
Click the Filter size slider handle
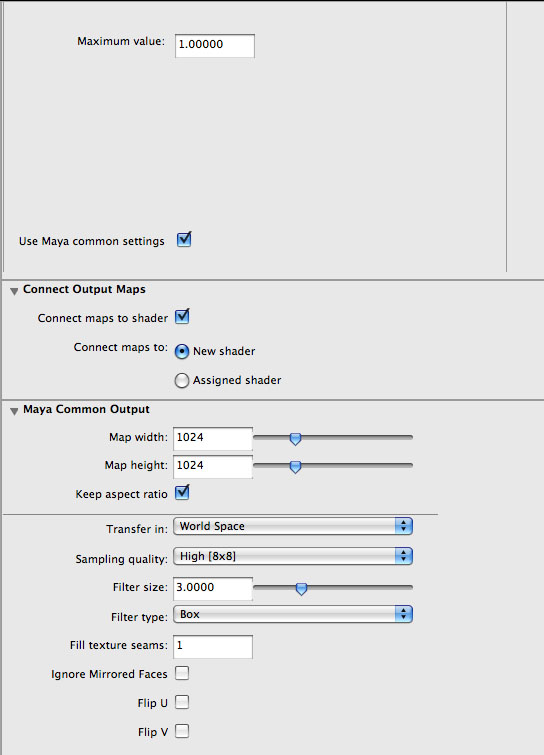pyautogui.click(x=301, y=589)
